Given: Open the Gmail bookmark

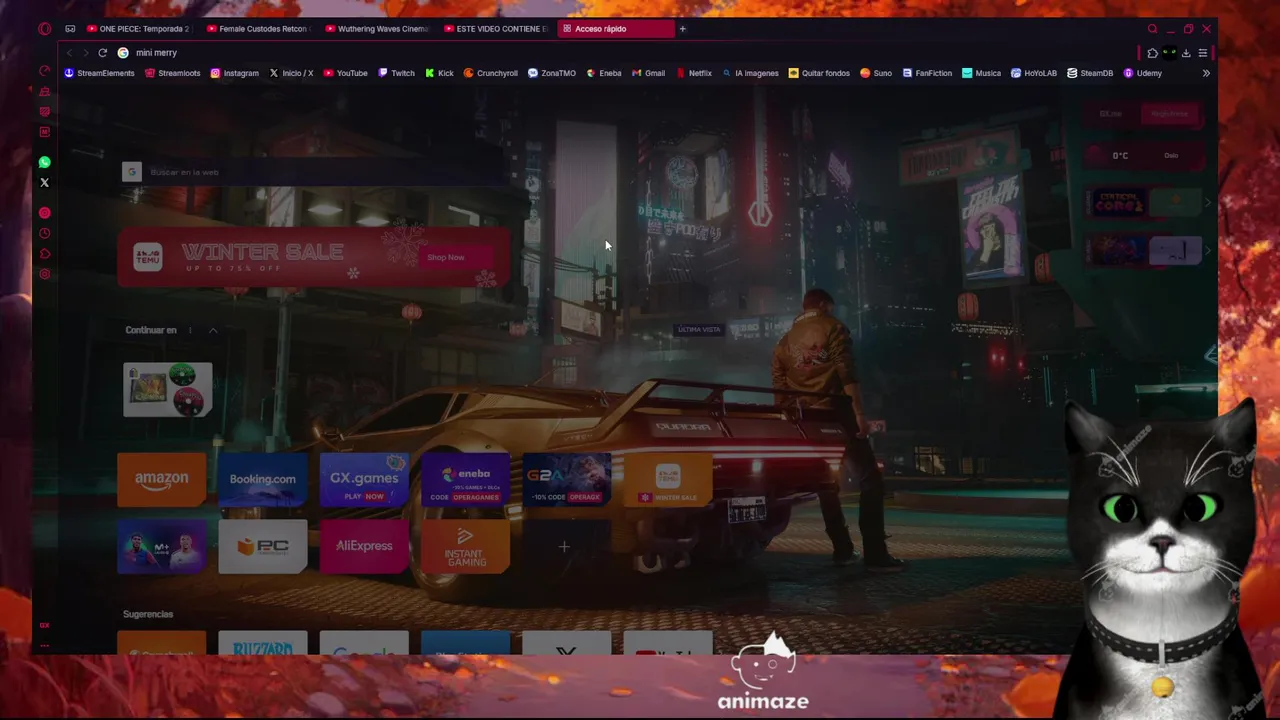Looking at the screenshot, I should pos(649,73).
